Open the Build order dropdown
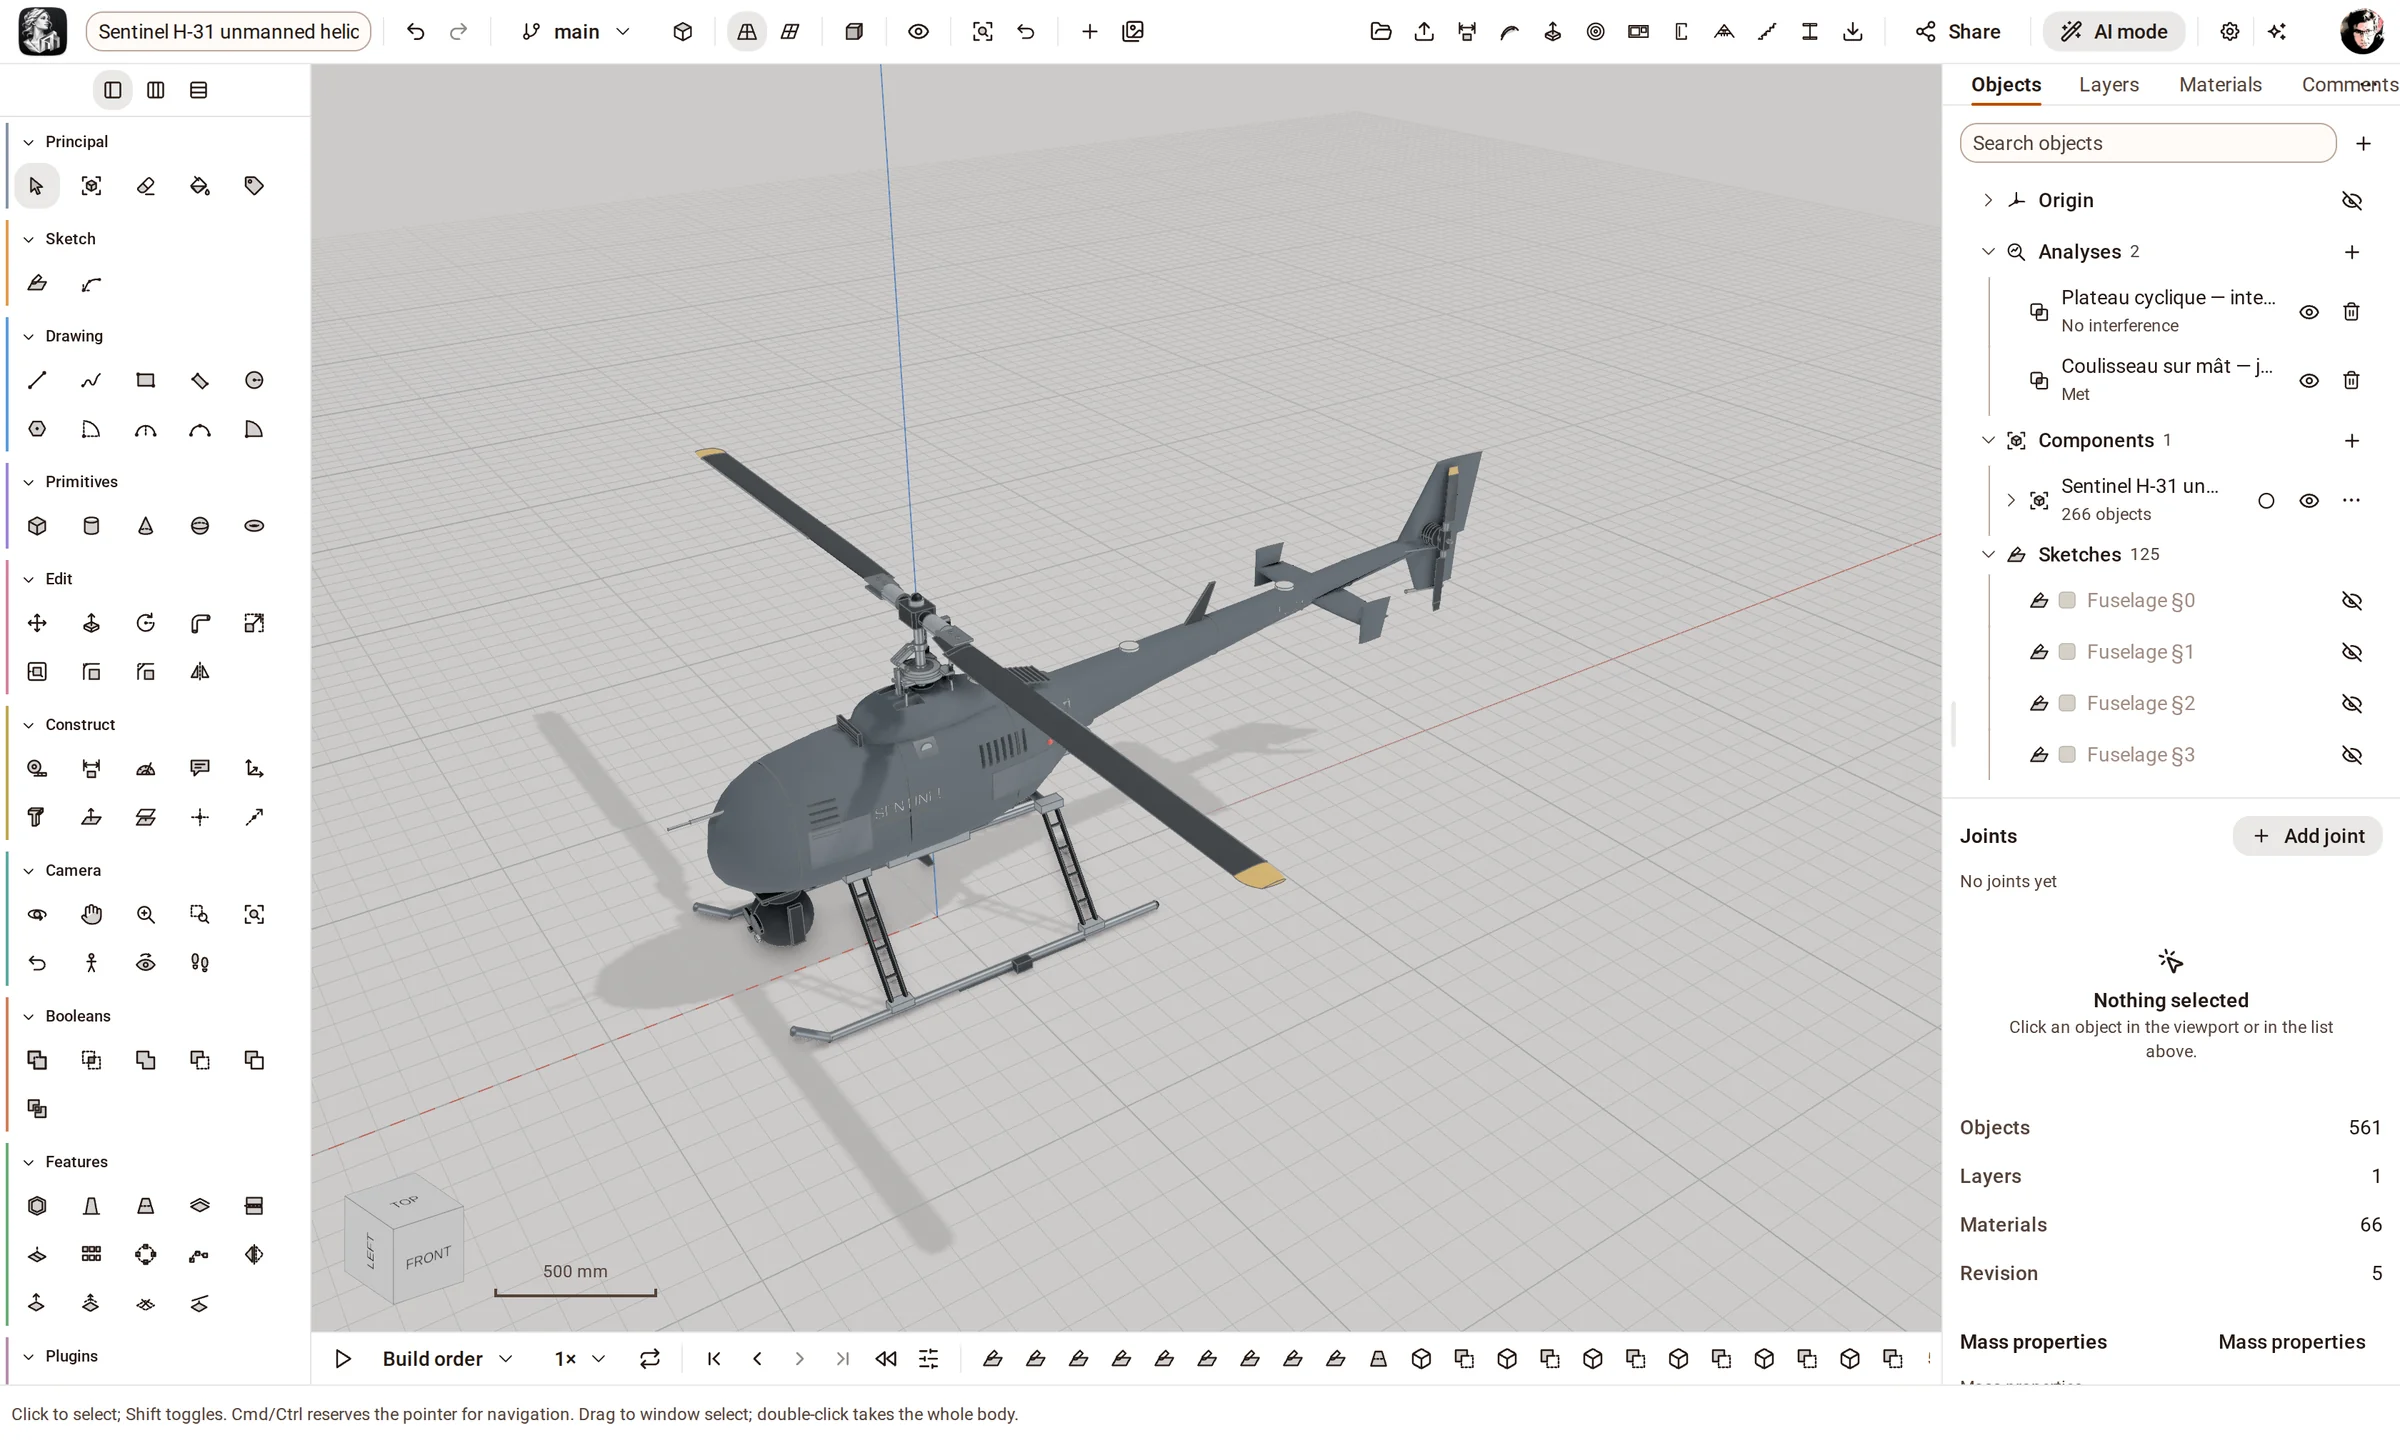This screenshot has height=1443, width=2400. pyautogui.click(x=448, y=1359)
